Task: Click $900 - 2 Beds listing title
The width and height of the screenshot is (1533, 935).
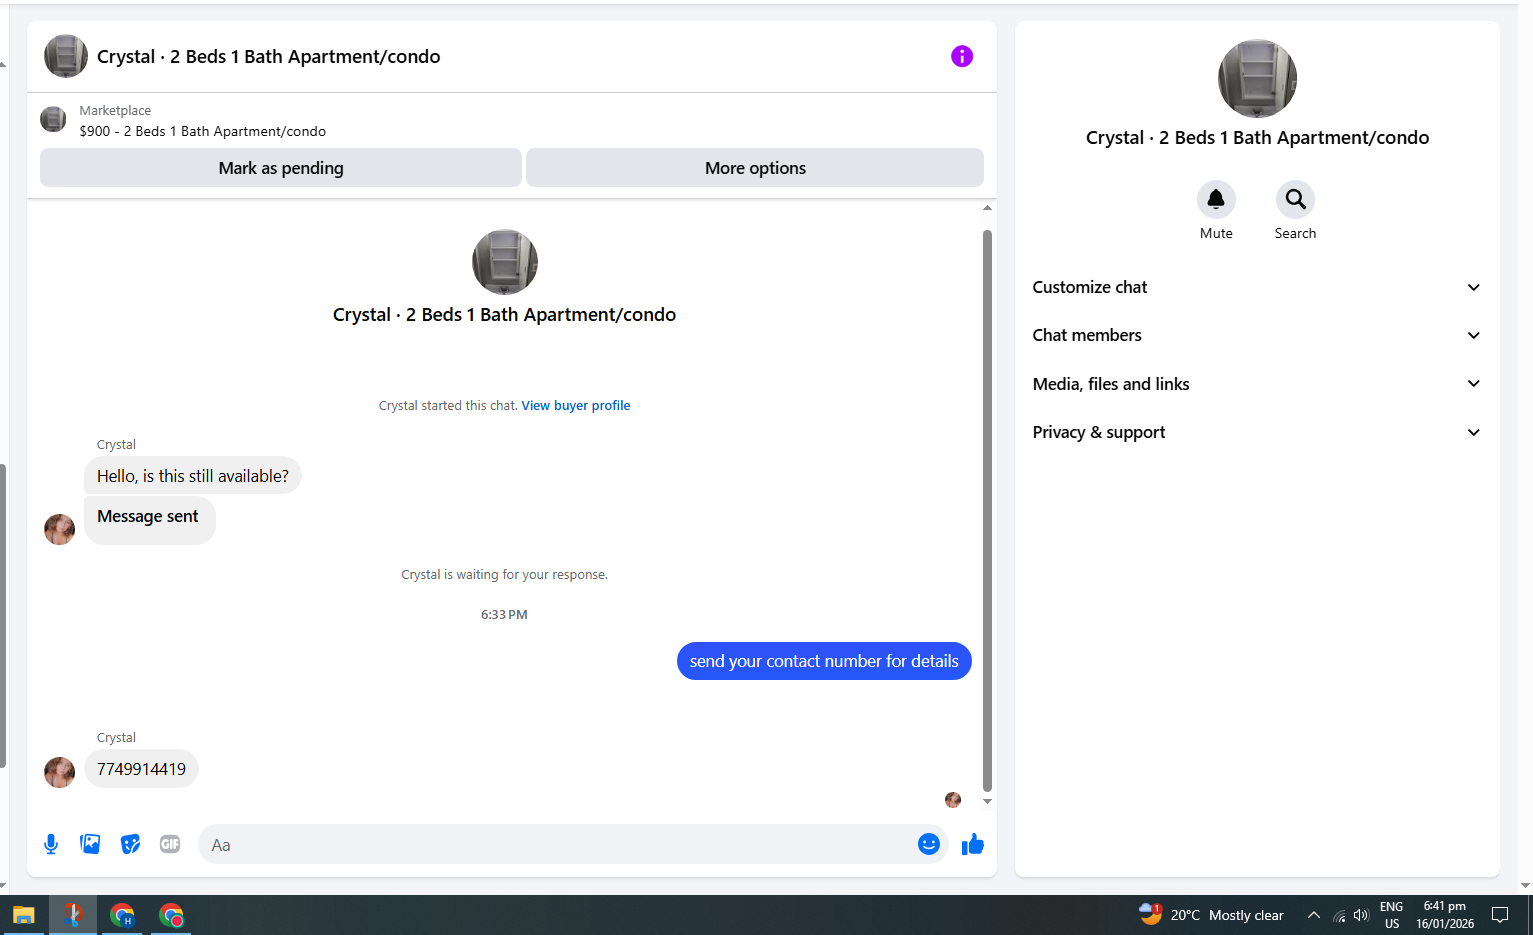Action: pyautogui.click(x=203, y=131)
